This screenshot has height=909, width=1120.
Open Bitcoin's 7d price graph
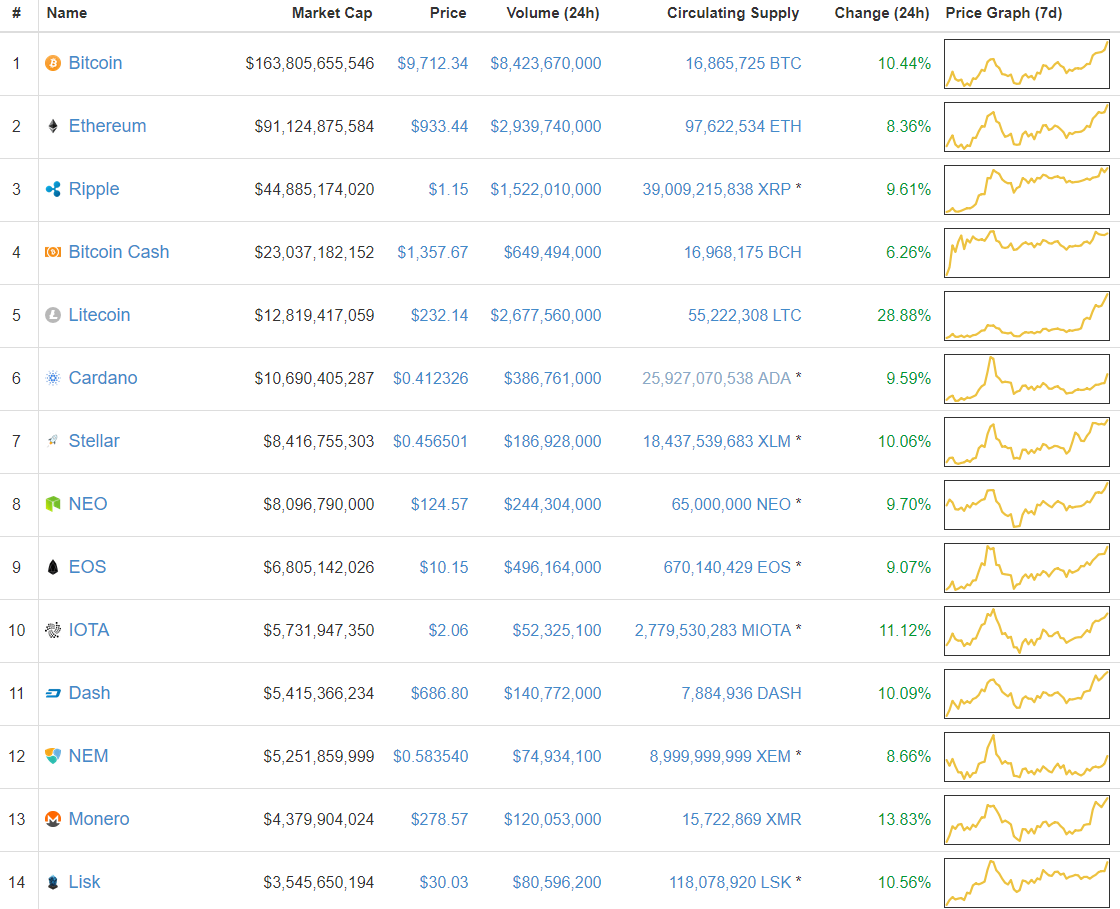coord(1026,64)
